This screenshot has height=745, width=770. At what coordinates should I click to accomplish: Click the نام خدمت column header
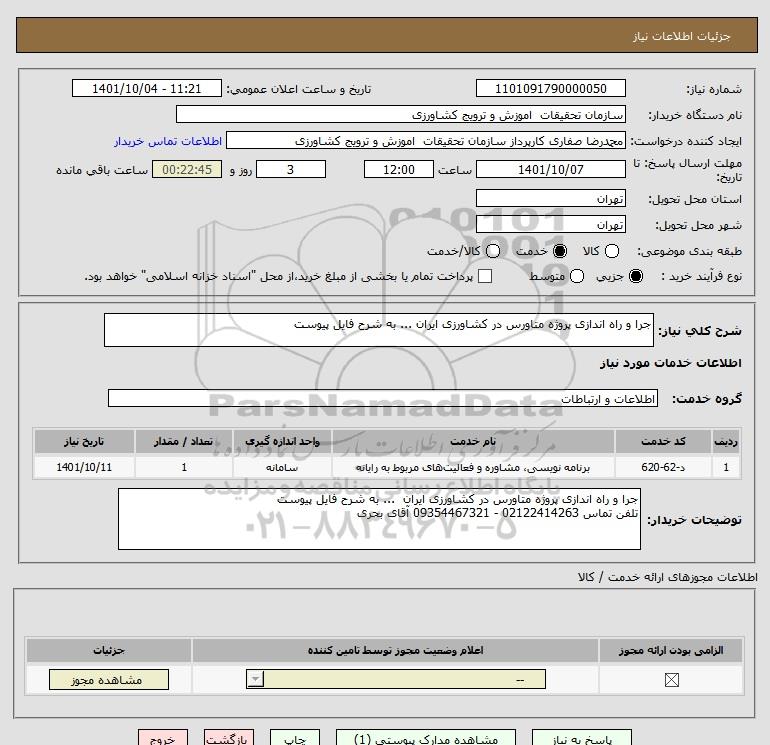point(473,441)
